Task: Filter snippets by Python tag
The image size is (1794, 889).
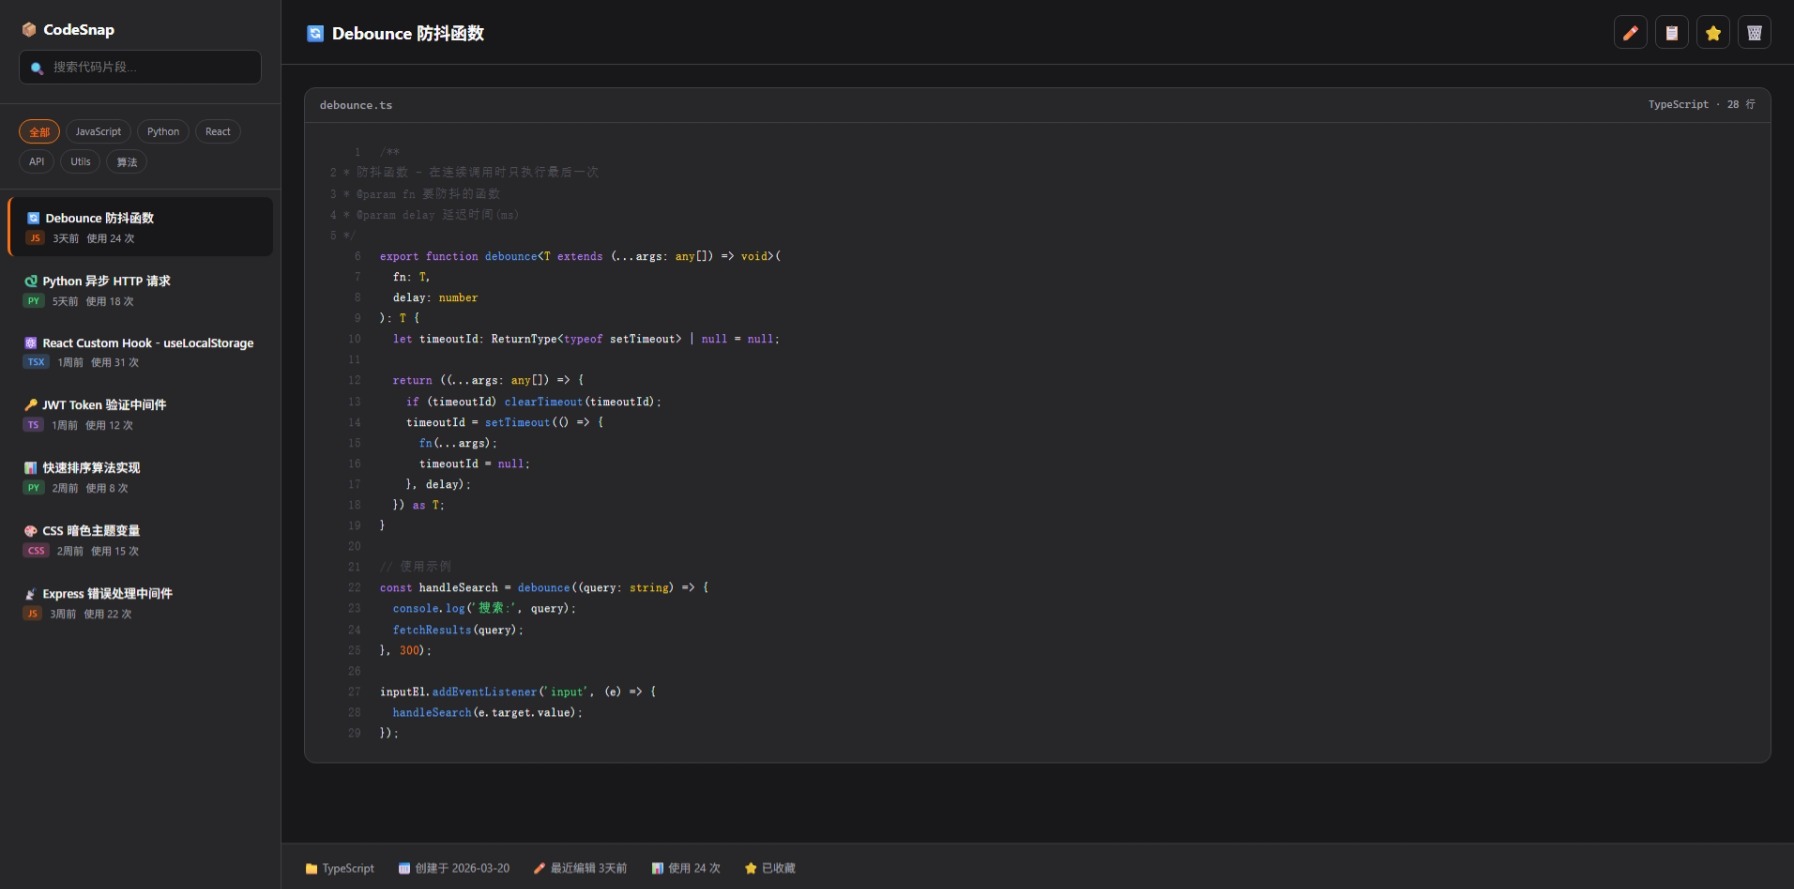Action: 163,132
